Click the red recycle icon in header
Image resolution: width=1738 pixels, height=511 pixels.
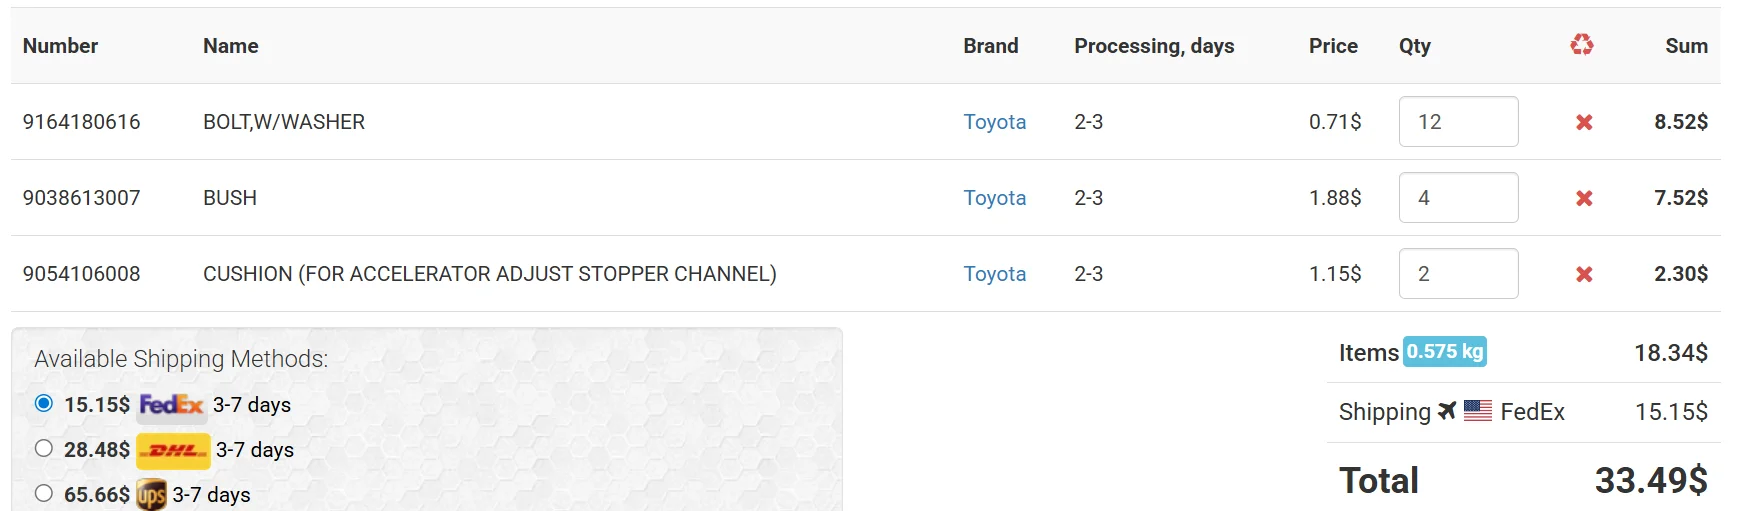coord(1582,45)
